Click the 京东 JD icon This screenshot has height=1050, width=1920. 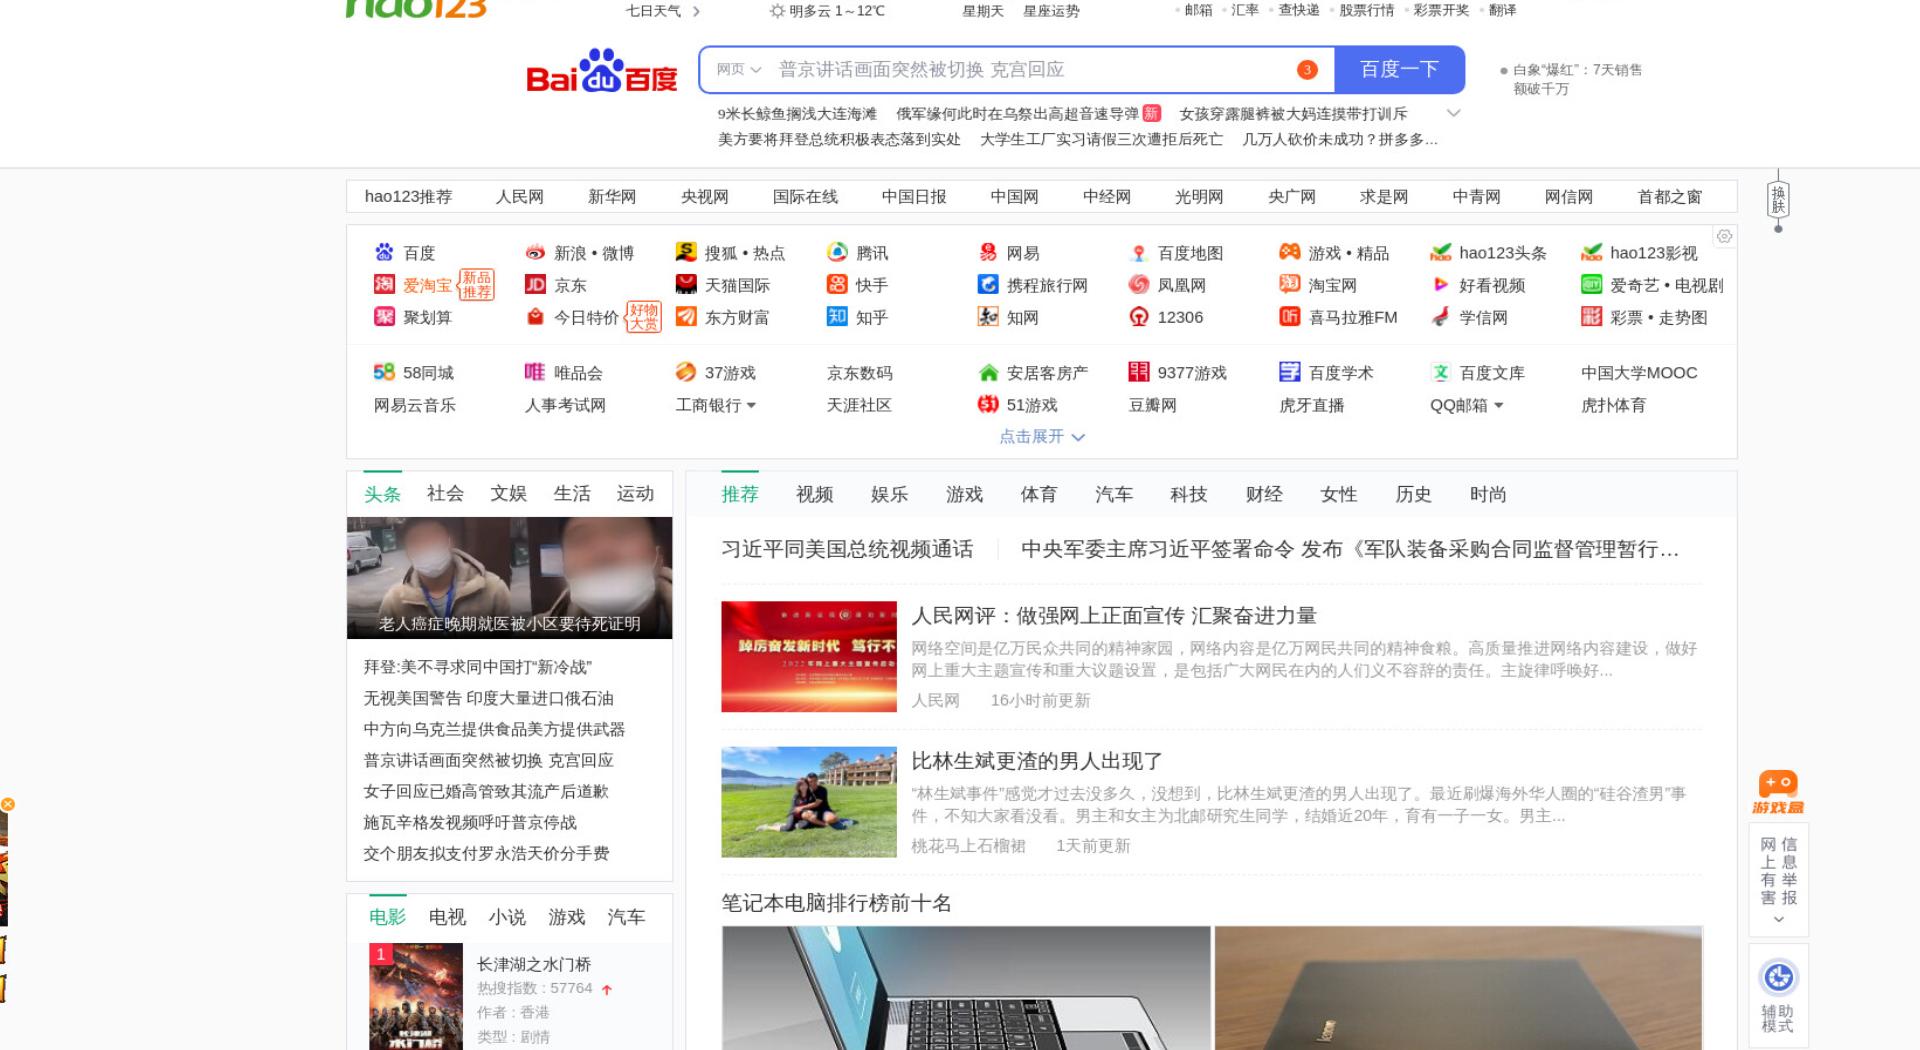pos(535,284)
